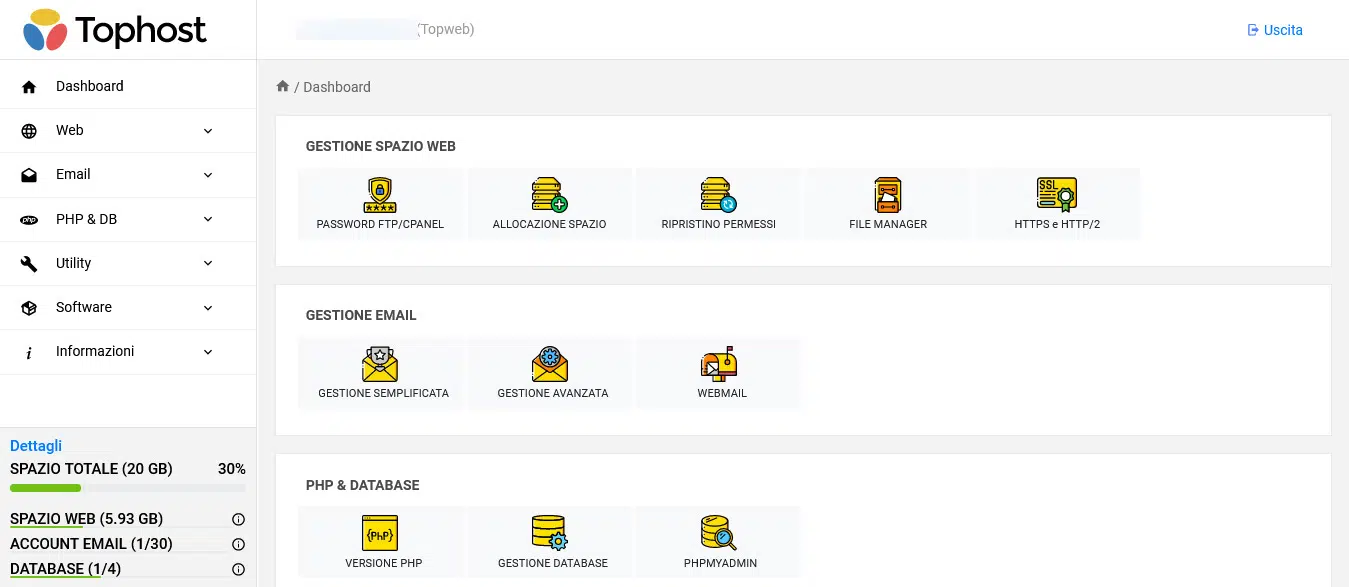Open the Password FTP/cPanel tool
Screen dimensions: 1349x587
click(380, 203)
